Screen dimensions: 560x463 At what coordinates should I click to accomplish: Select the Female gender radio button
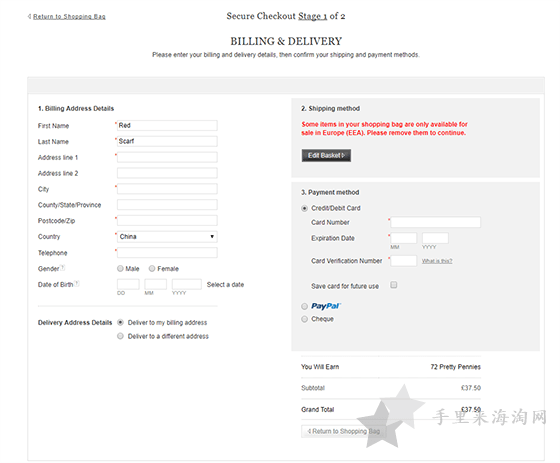(152, 268)
